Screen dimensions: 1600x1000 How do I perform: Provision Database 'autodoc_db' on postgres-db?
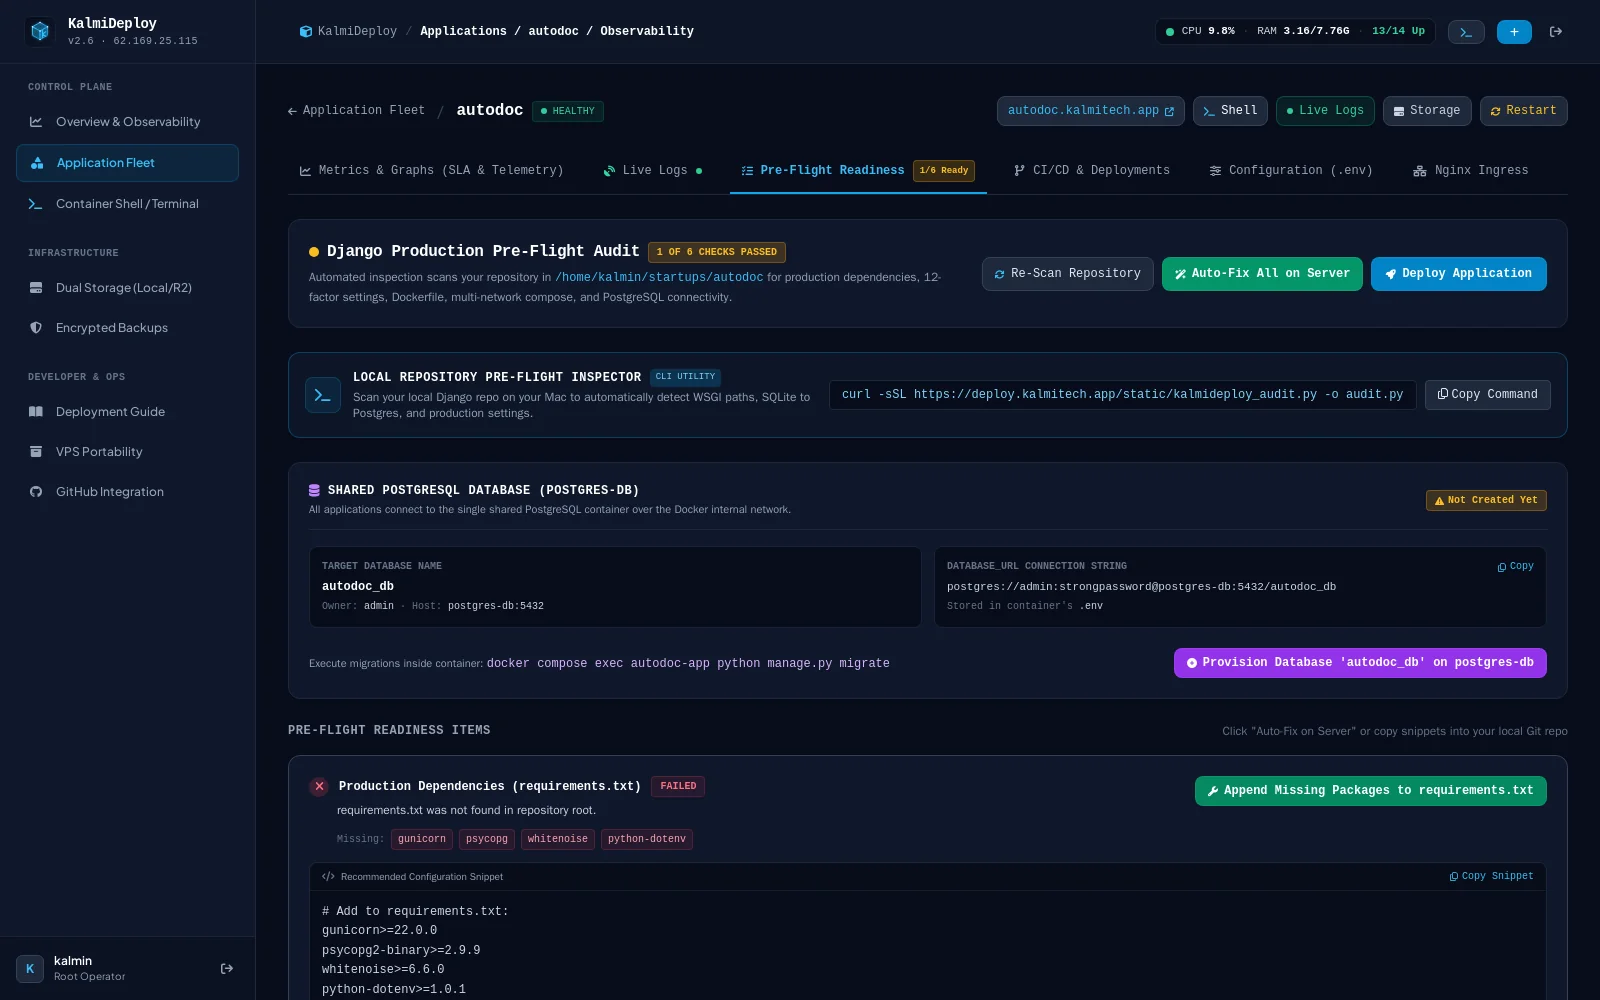tap(1360, 663)
